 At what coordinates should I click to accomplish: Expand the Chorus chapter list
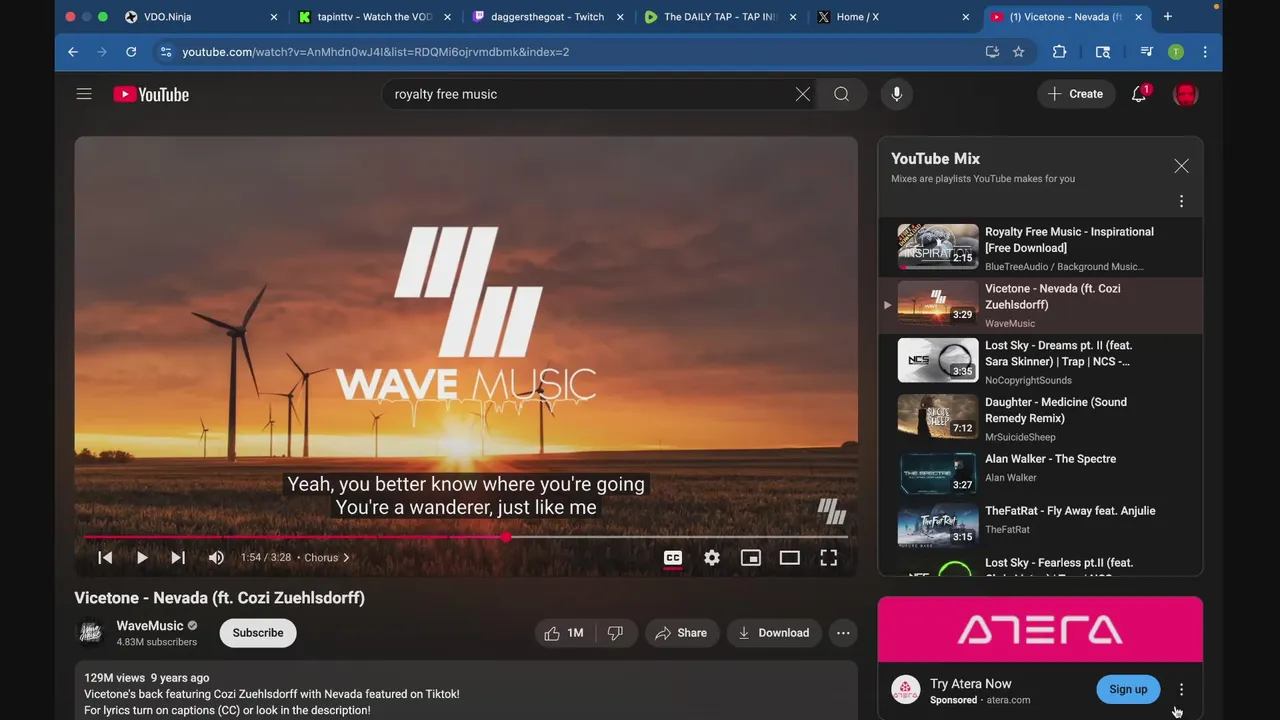coord(327,558)
